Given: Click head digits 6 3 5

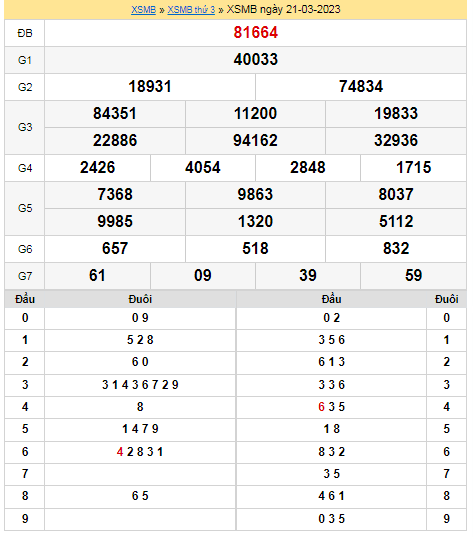Looking at the screenshot, I should coord(332,407).
